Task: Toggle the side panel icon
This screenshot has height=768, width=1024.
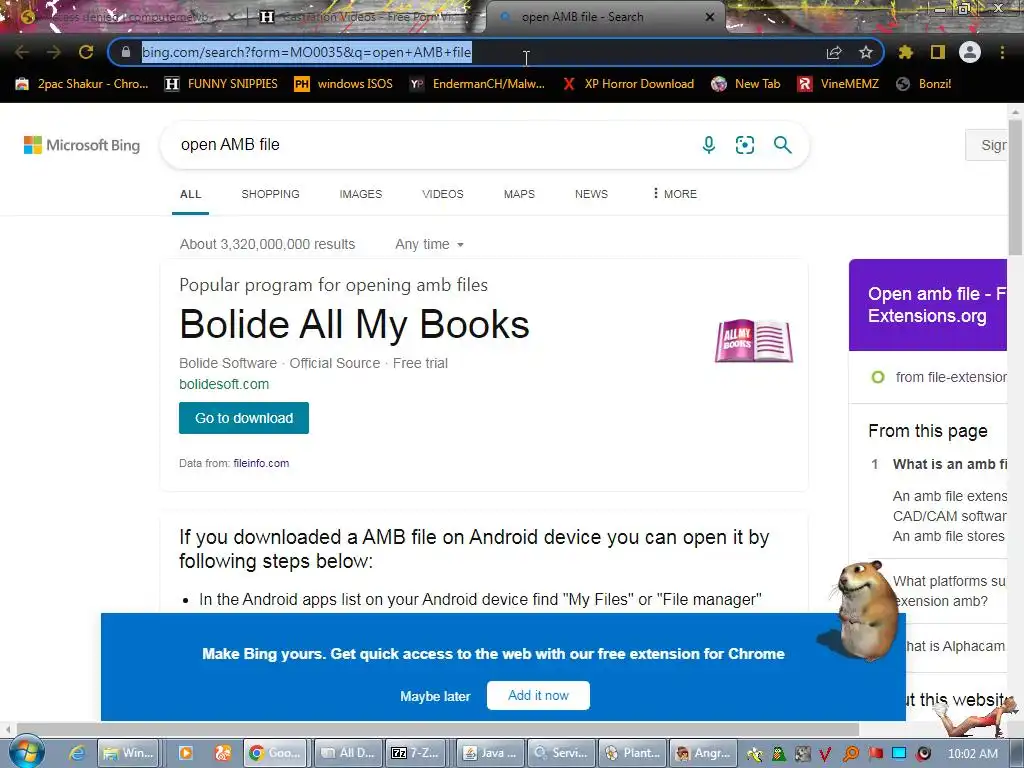Action: click(x=938, y=52)
